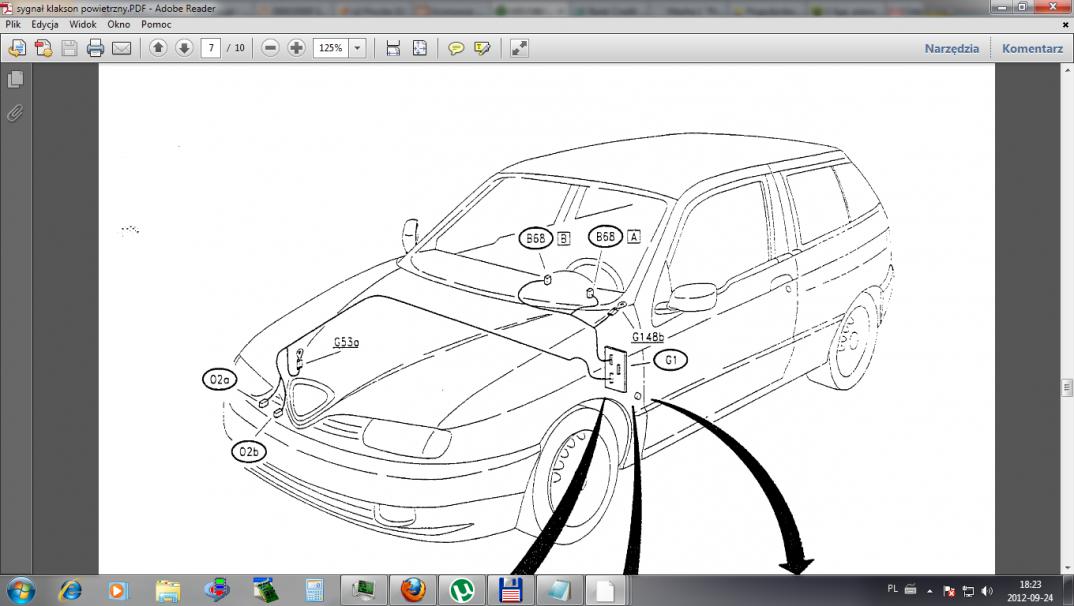Open the Narzędzia pane
The height and width of the screenshot is (606, 1074).
pos(951,48)
